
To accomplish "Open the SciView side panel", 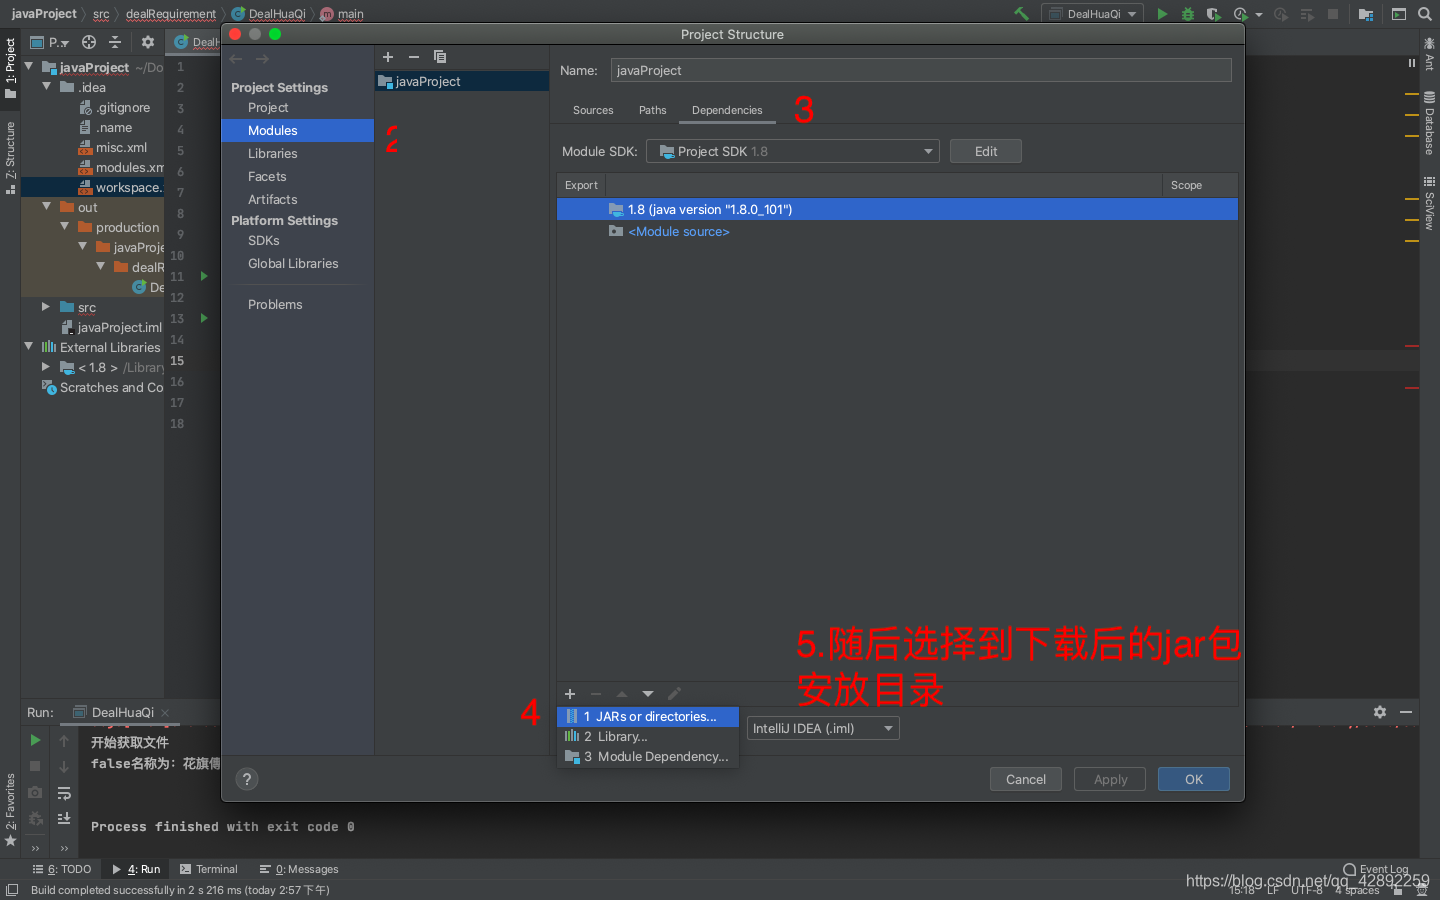I will click(1429, 204).
